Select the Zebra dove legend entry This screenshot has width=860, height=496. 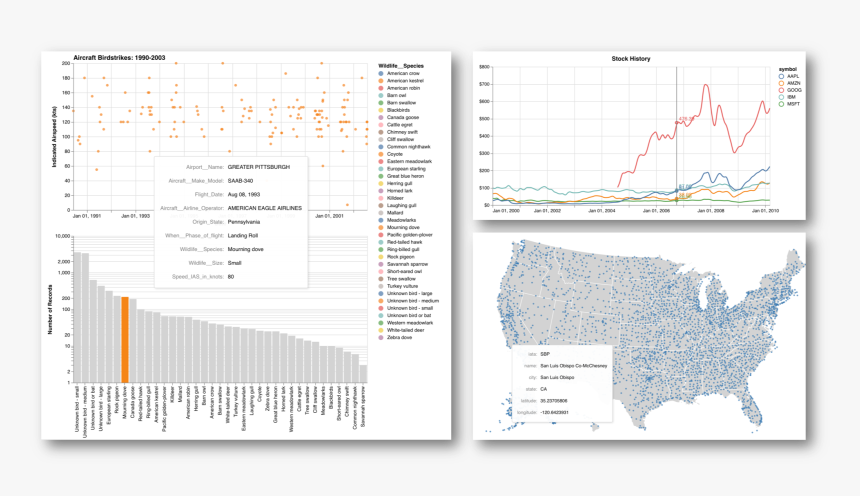point(400,337)
